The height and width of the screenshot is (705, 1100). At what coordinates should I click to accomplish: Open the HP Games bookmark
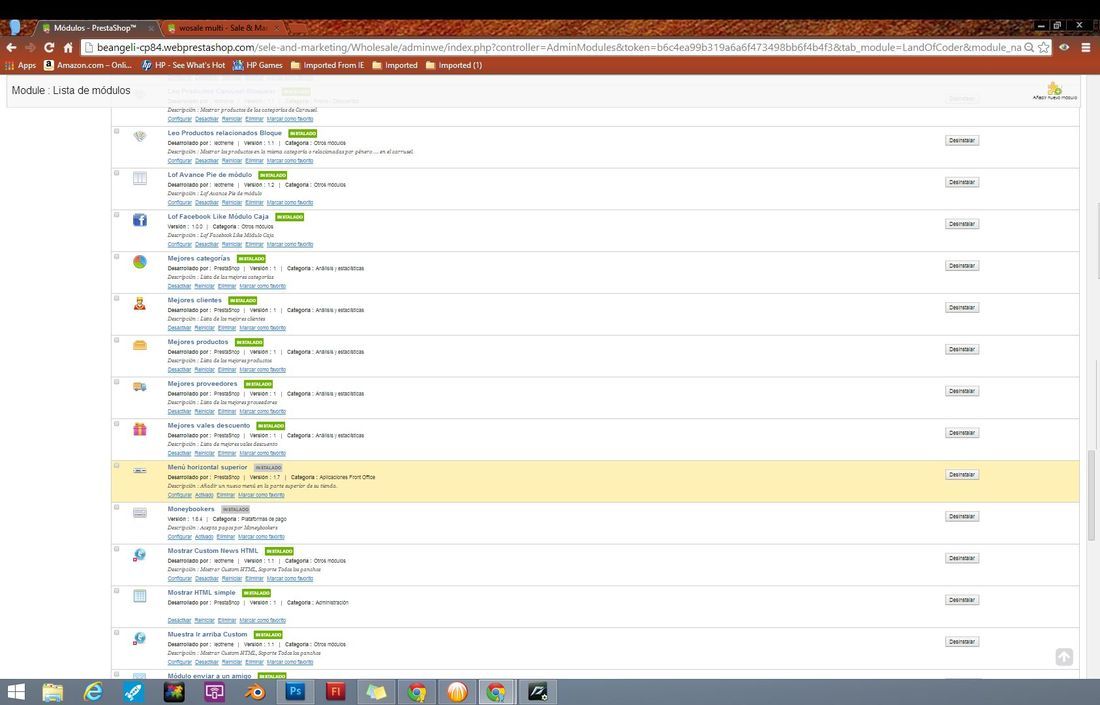click(257, 65)
